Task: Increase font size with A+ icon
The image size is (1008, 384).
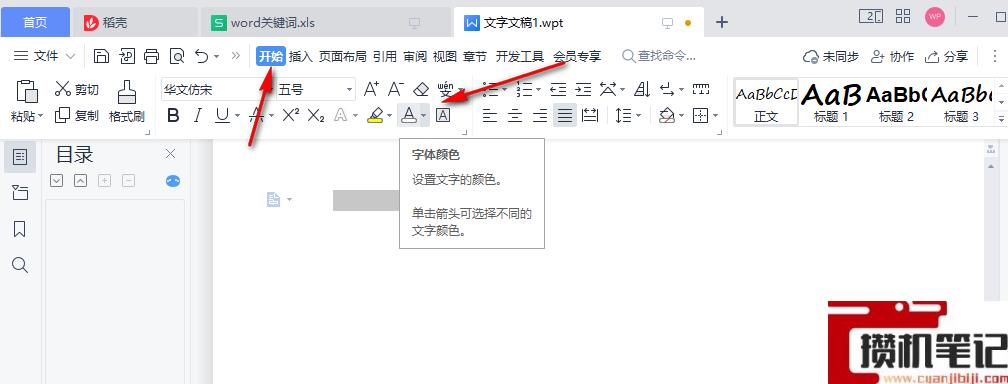Action: 372,89
